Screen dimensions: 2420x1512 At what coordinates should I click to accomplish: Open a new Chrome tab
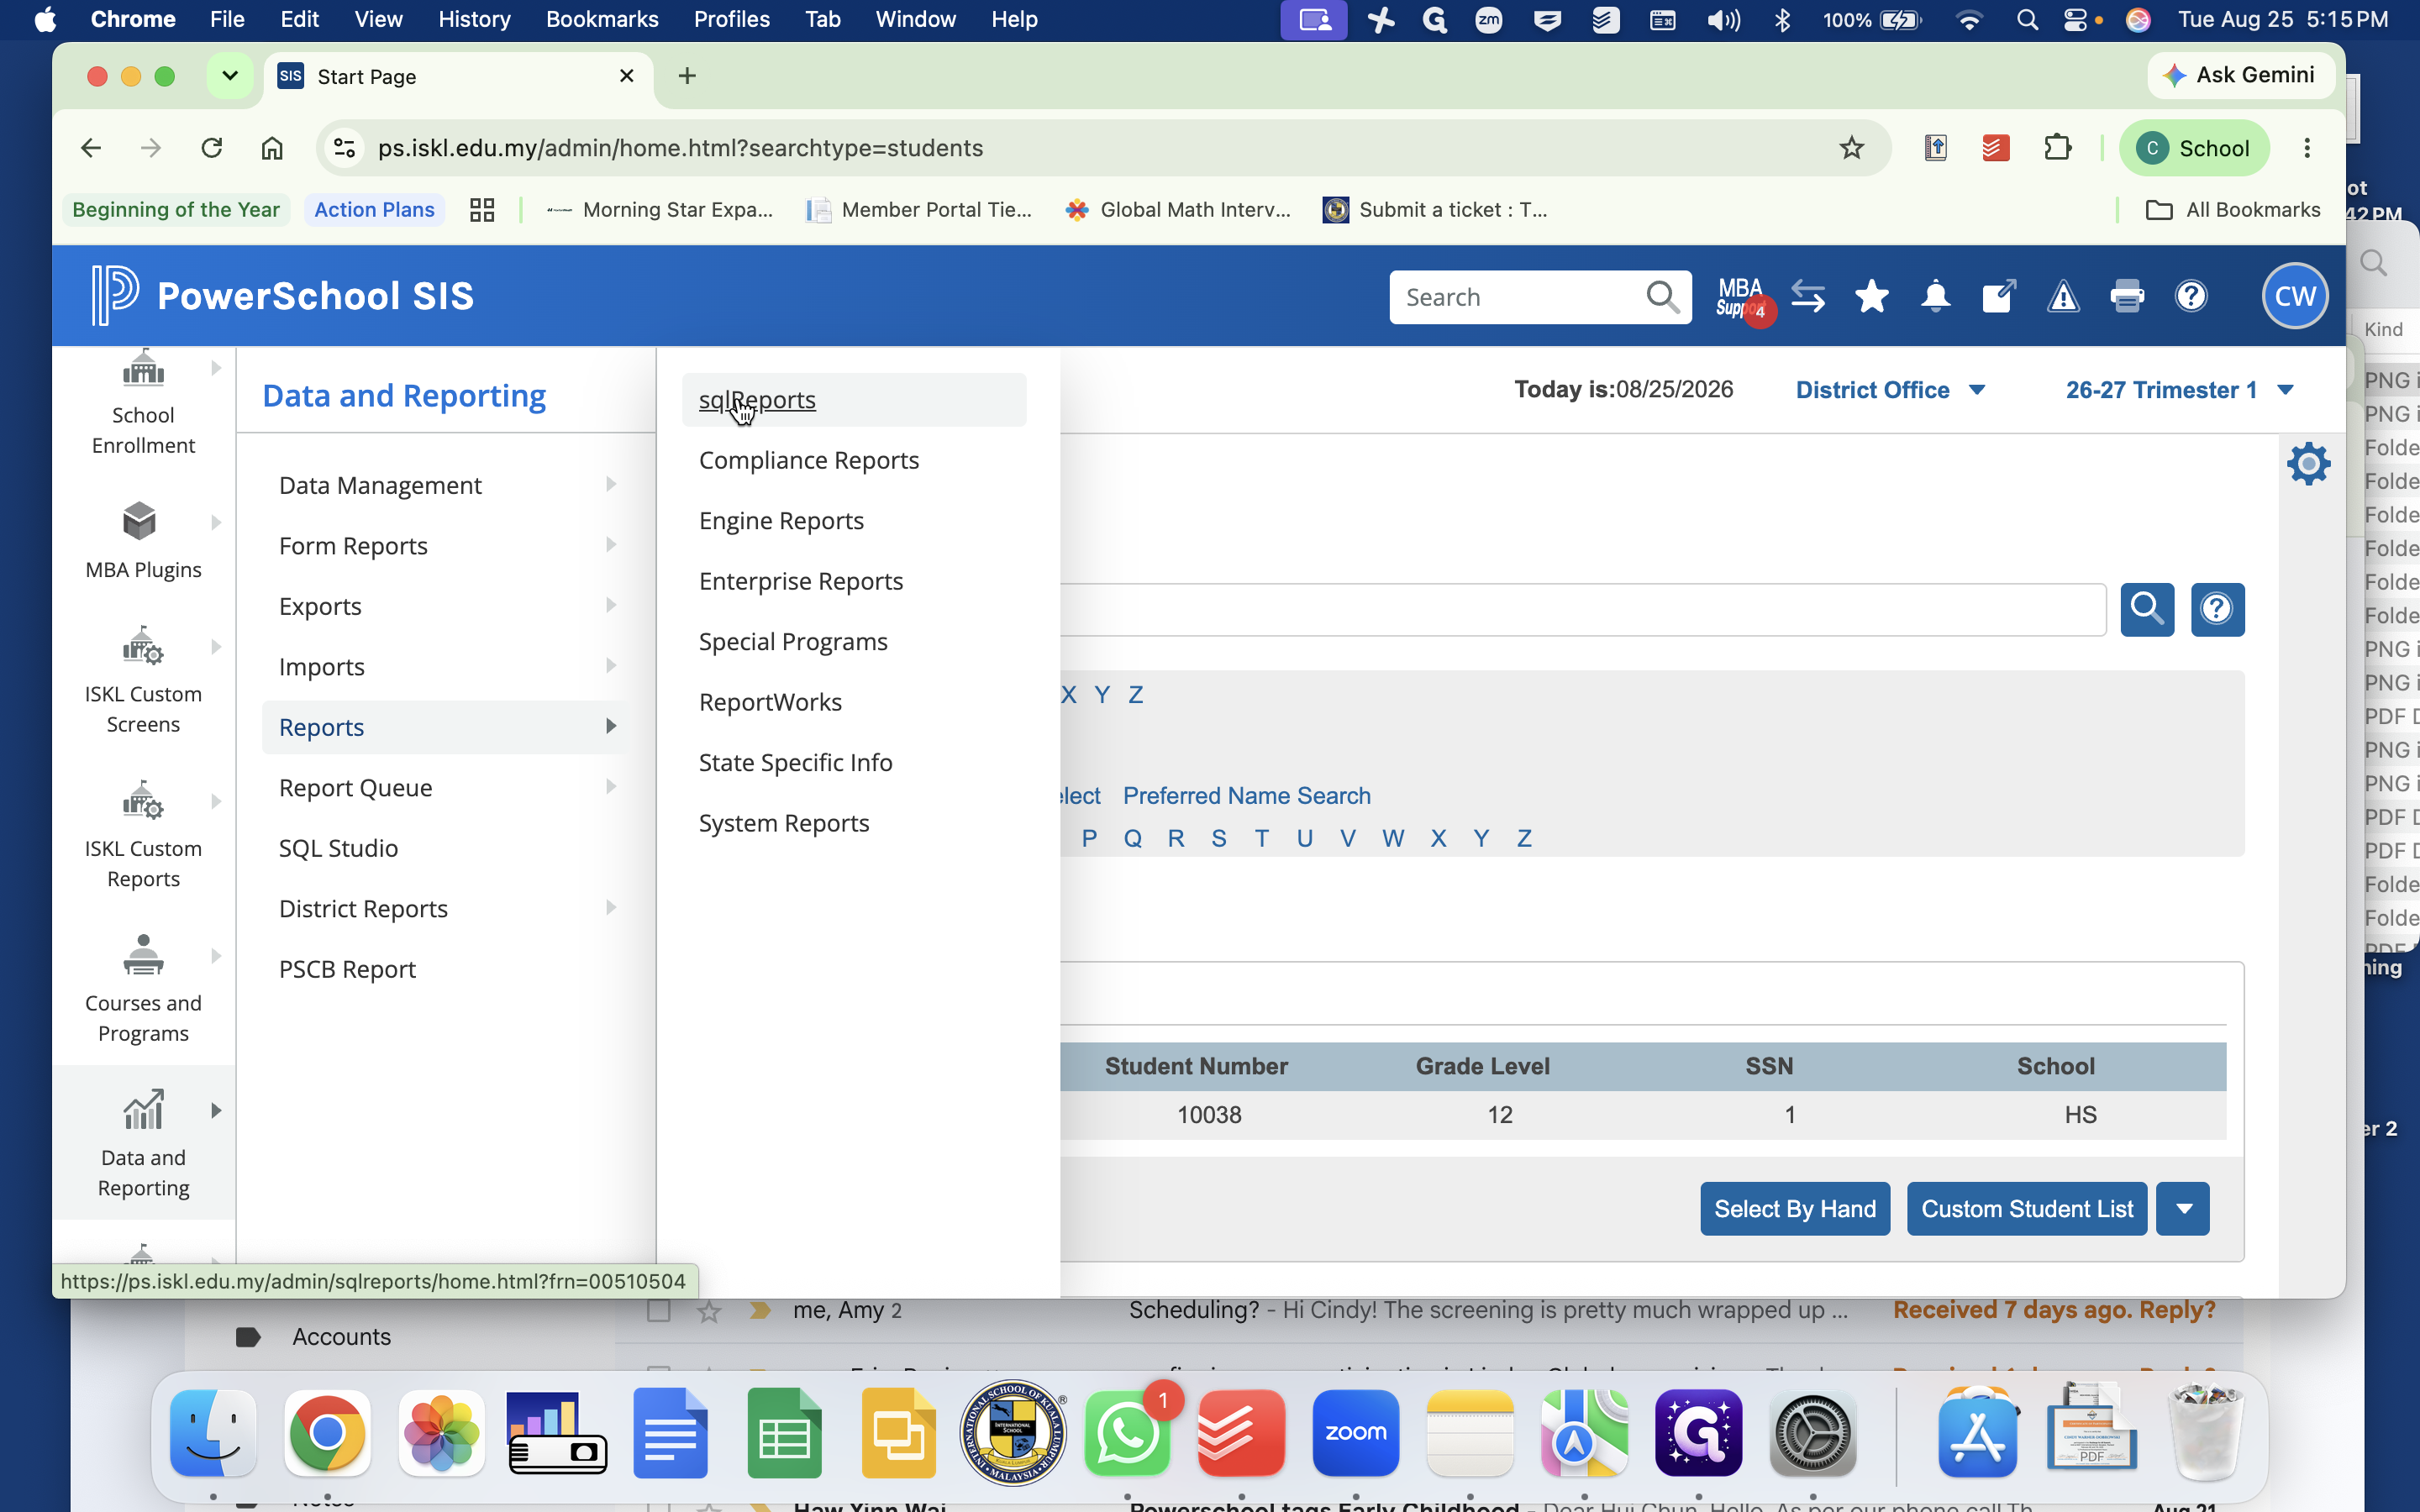pos(687,76)
